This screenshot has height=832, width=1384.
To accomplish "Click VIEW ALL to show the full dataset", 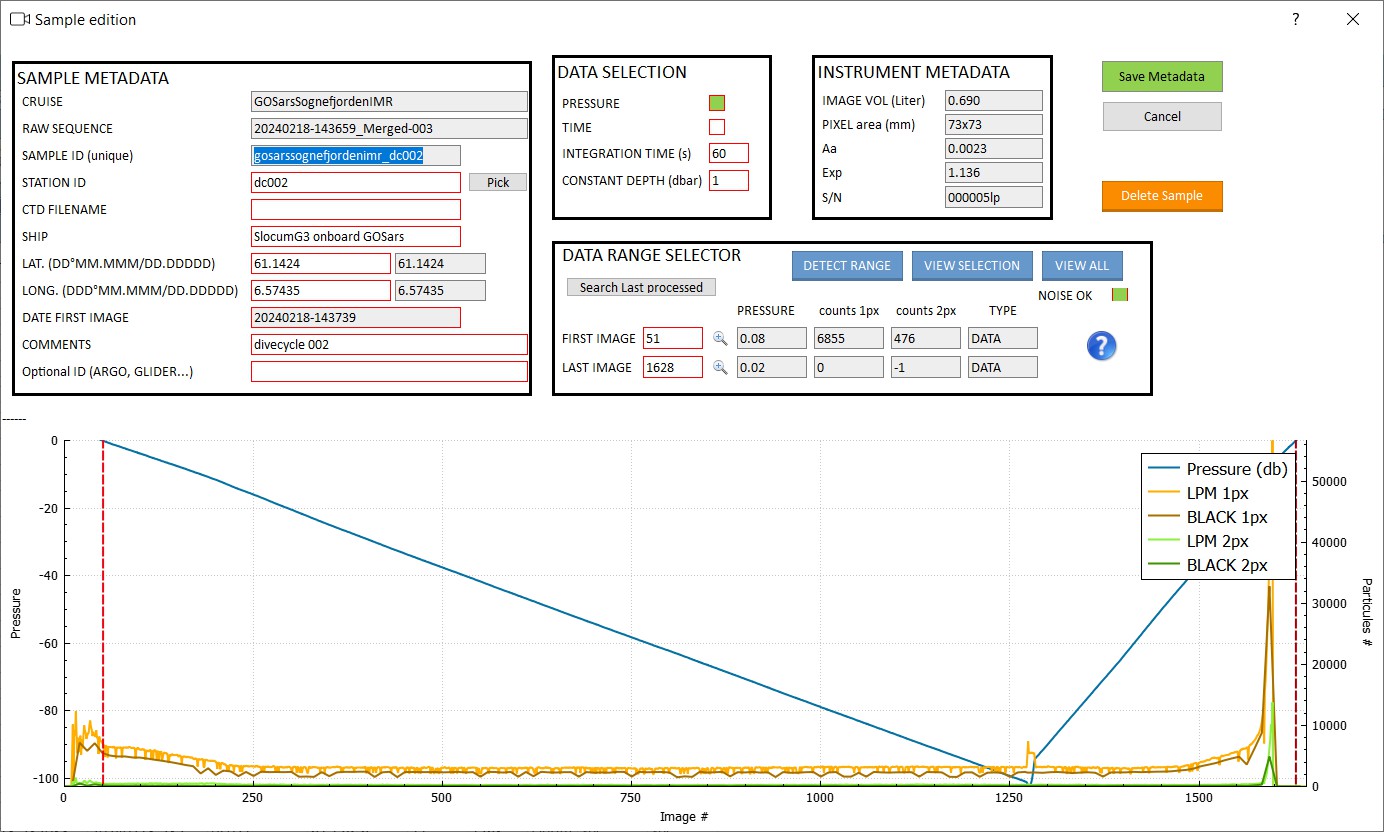I will point(1082,265).
